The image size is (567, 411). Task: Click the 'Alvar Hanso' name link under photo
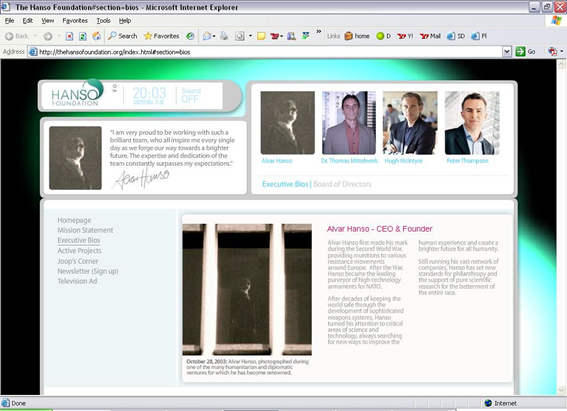click(x=277, y=161)
